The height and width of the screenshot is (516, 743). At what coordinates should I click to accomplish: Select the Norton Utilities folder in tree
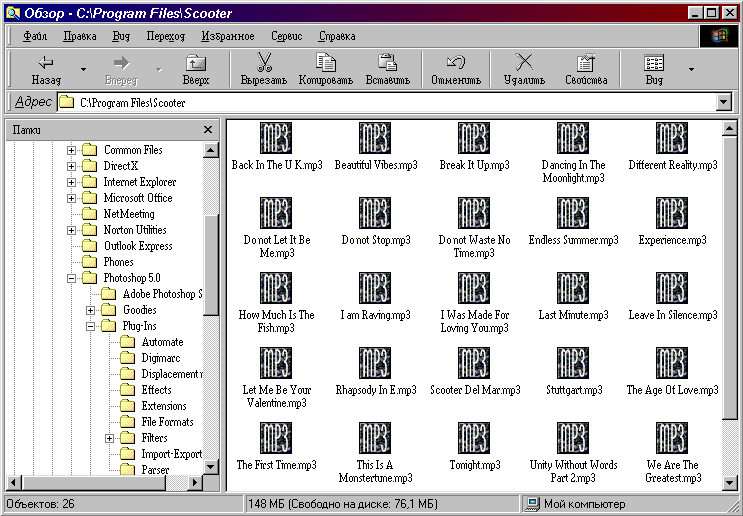(x=135, y=230)
